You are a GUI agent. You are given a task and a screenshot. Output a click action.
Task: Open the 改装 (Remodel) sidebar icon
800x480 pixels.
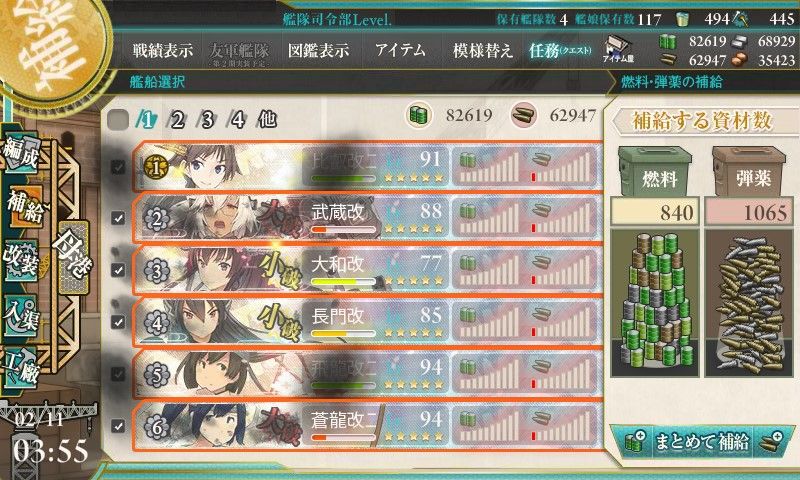pyautogui.click(x=20, y=261)
